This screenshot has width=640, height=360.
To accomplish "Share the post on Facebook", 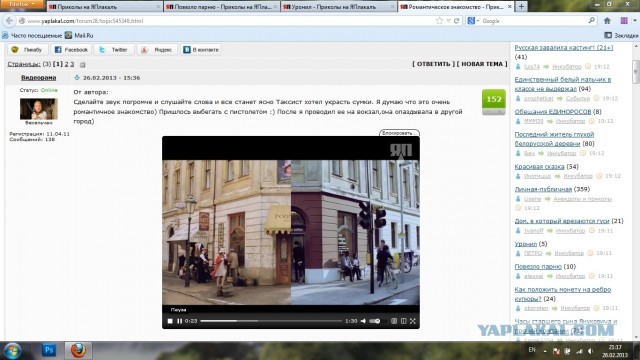I will (71, 50).
